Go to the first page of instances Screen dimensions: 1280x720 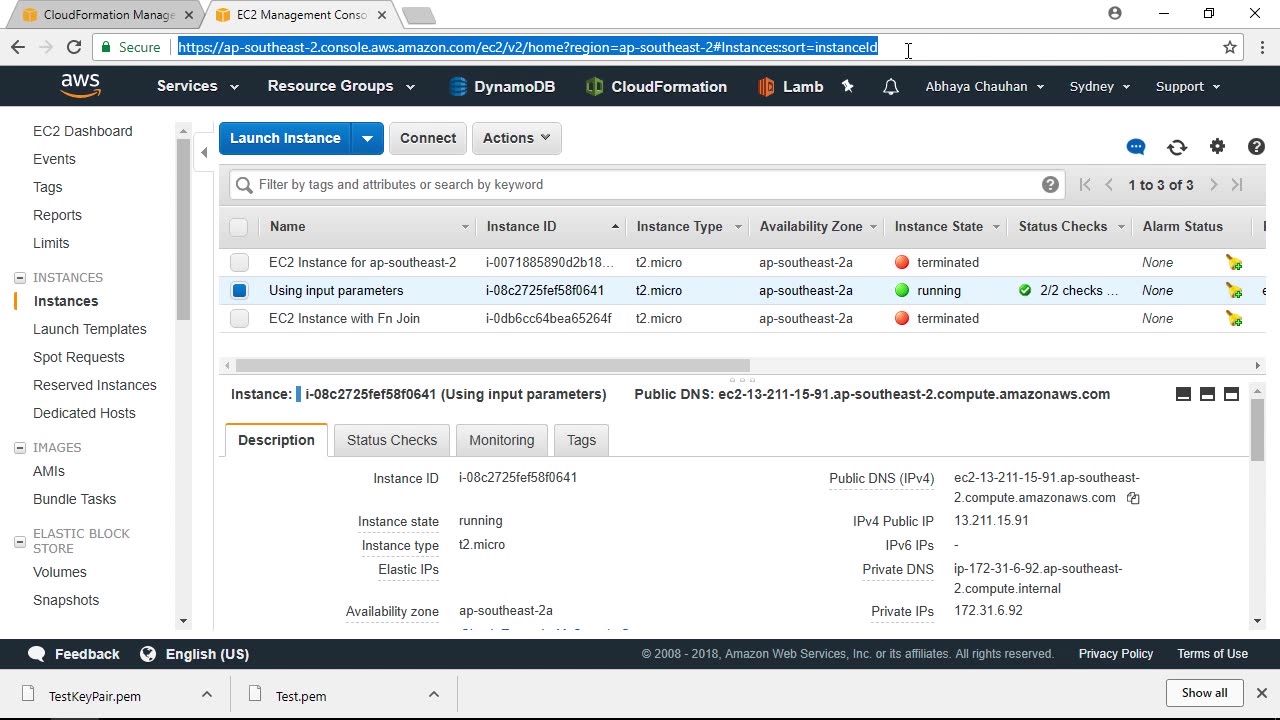[1085, 185]
